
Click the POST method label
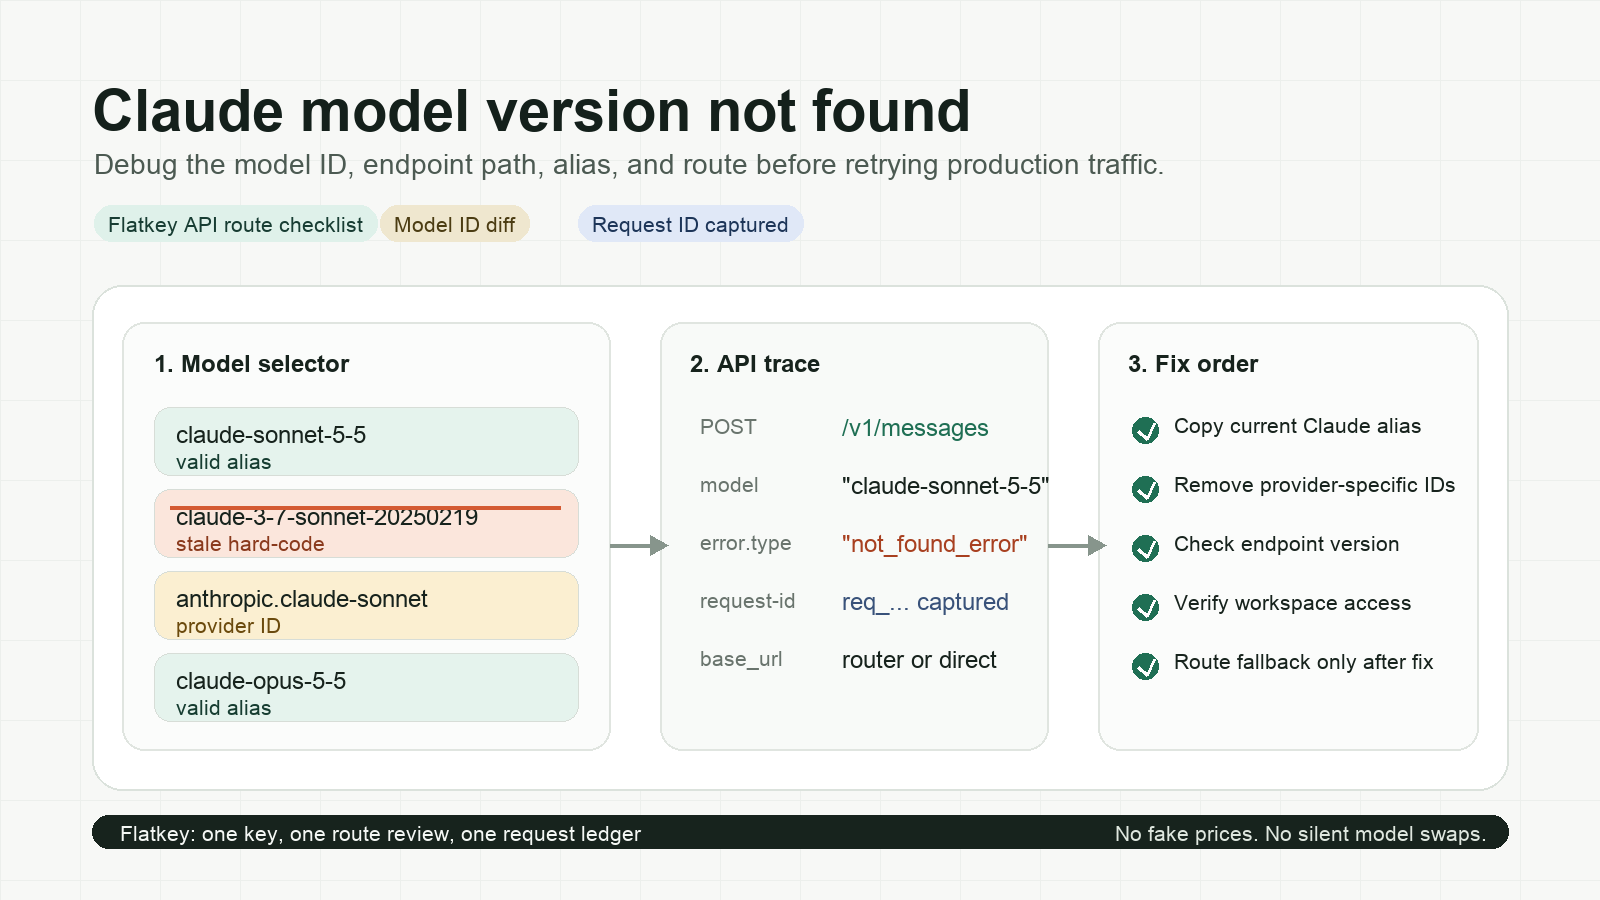pyautogui.click(x=728, y=427)
